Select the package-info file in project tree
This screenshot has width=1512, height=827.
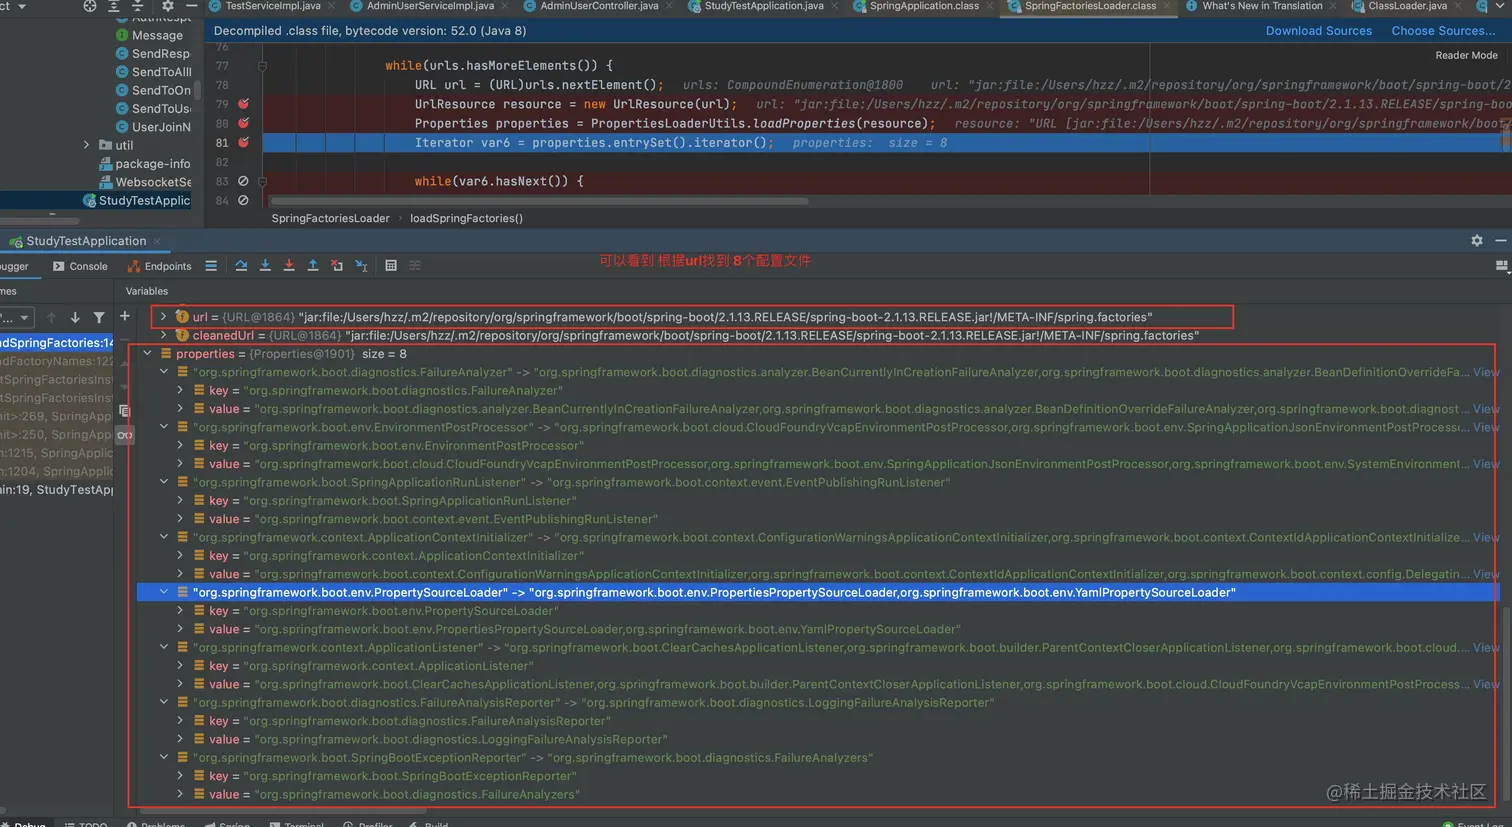[145, 163]
